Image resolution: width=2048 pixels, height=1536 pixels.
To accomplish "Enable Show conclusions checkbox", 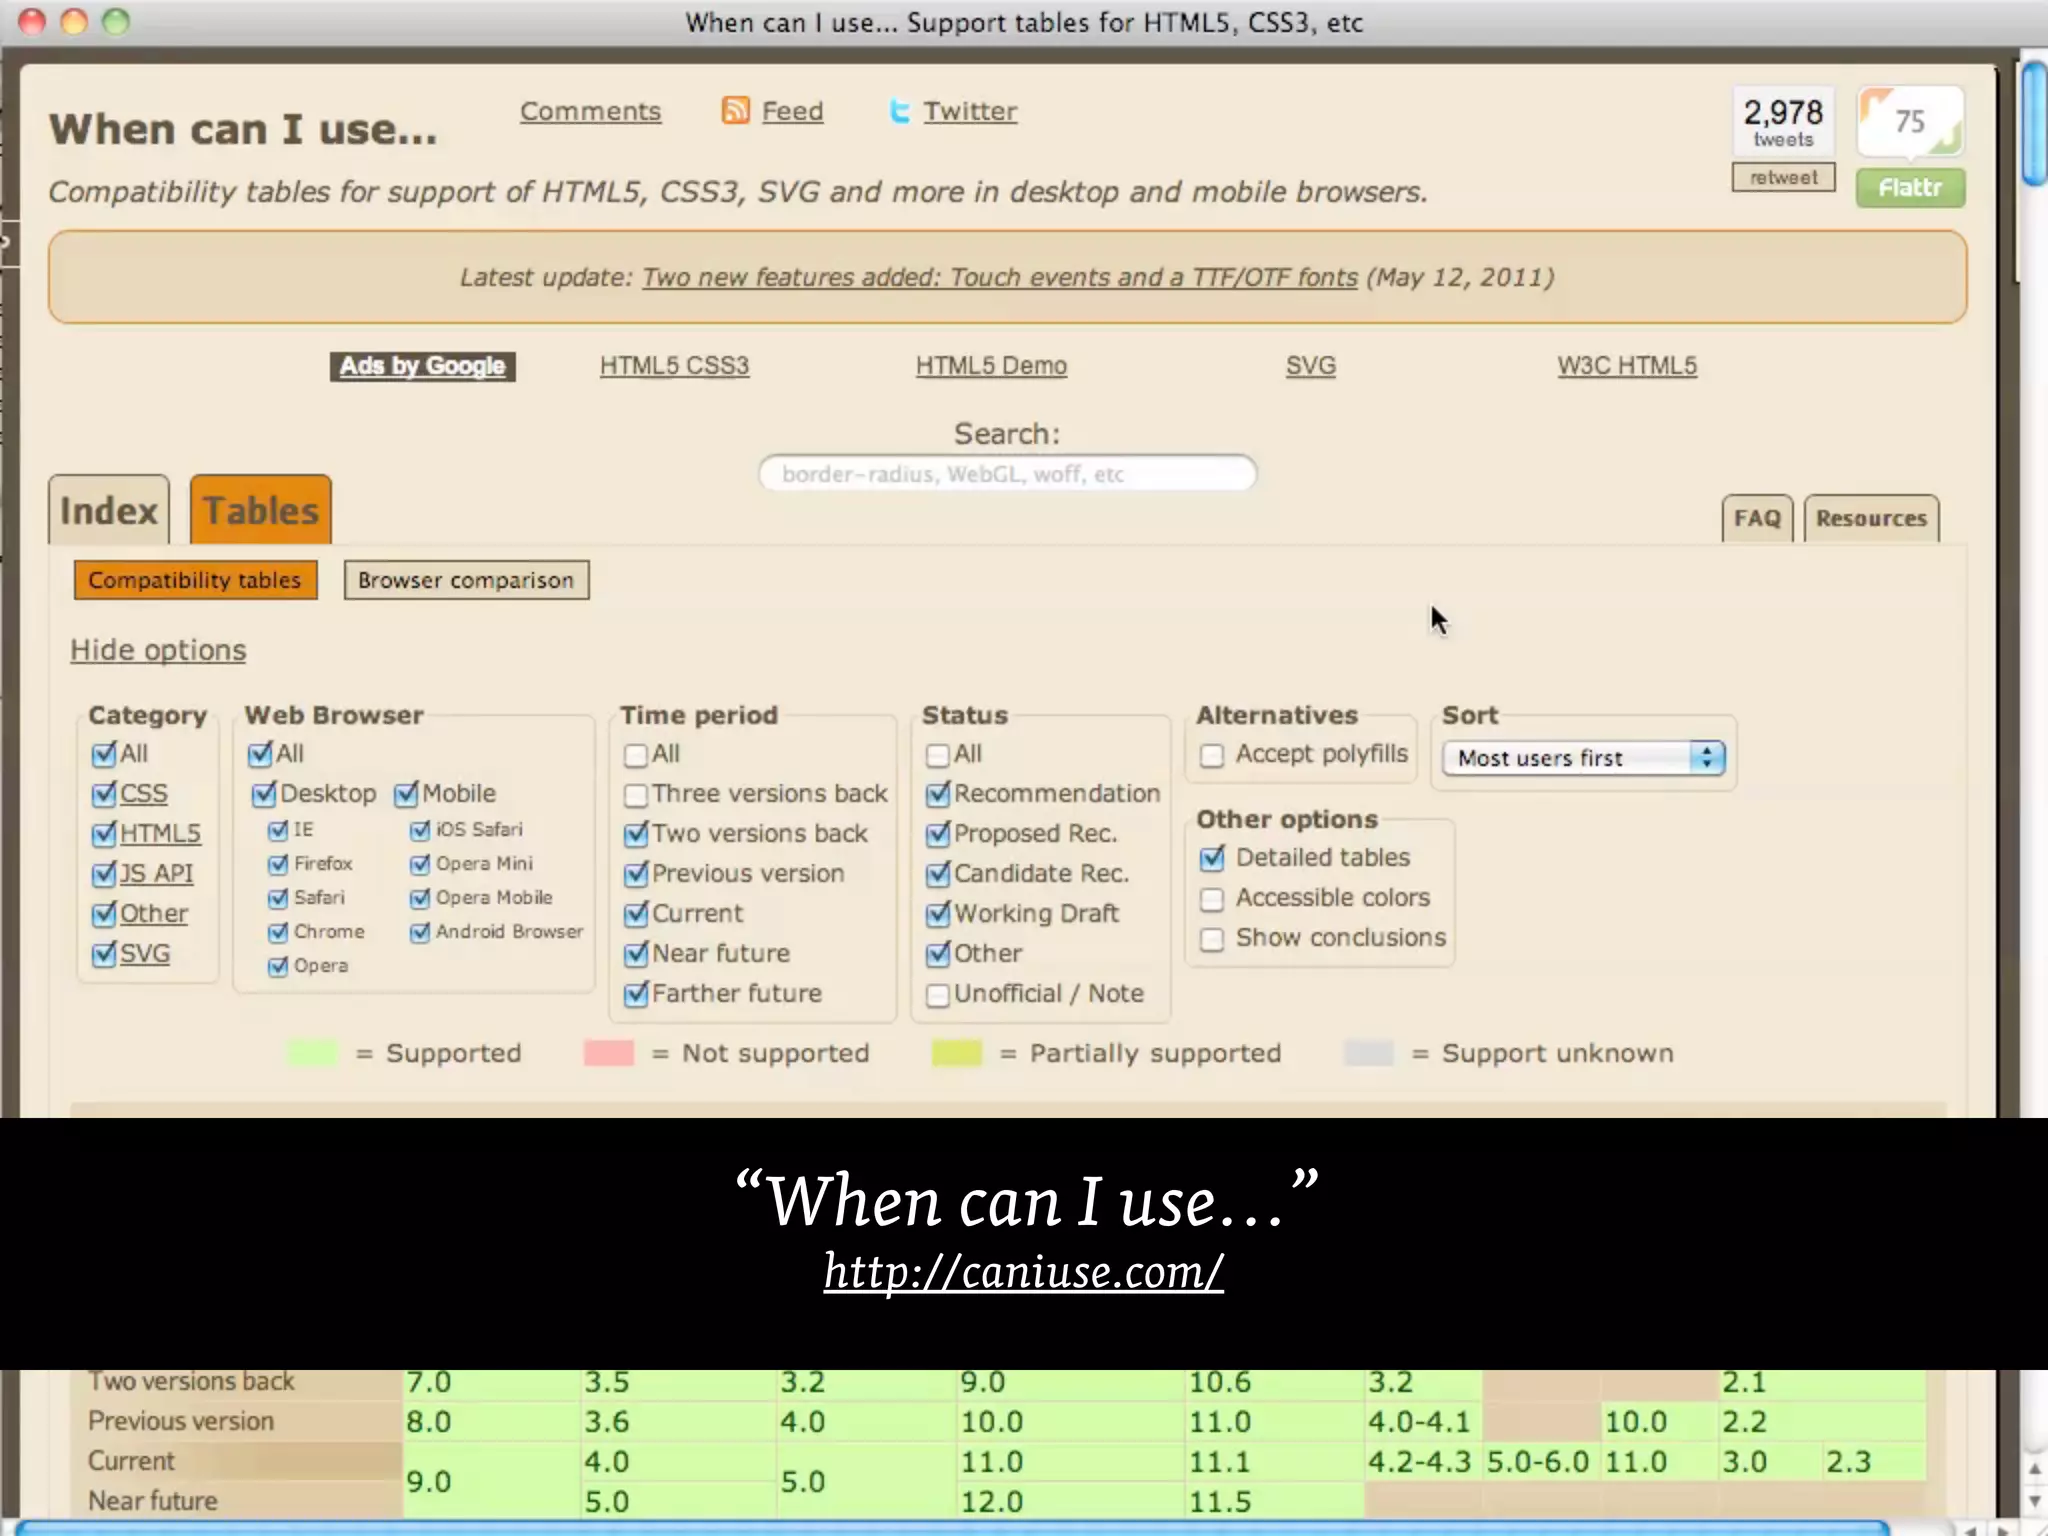I will [1211, 939].
